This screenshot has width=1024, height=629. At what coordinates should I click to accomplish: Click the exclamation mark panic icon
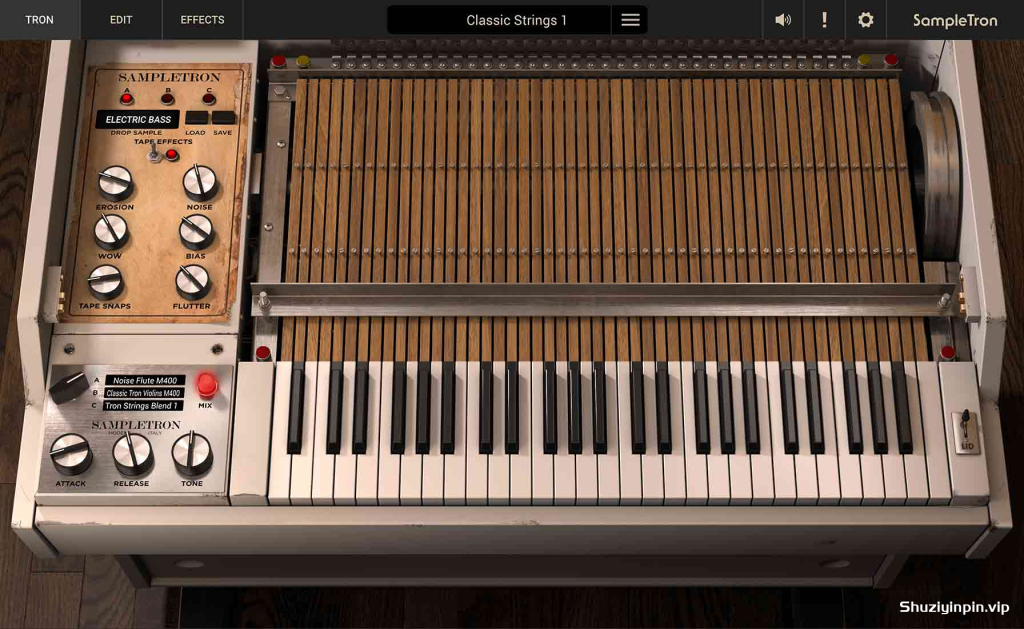click(824, 20)
